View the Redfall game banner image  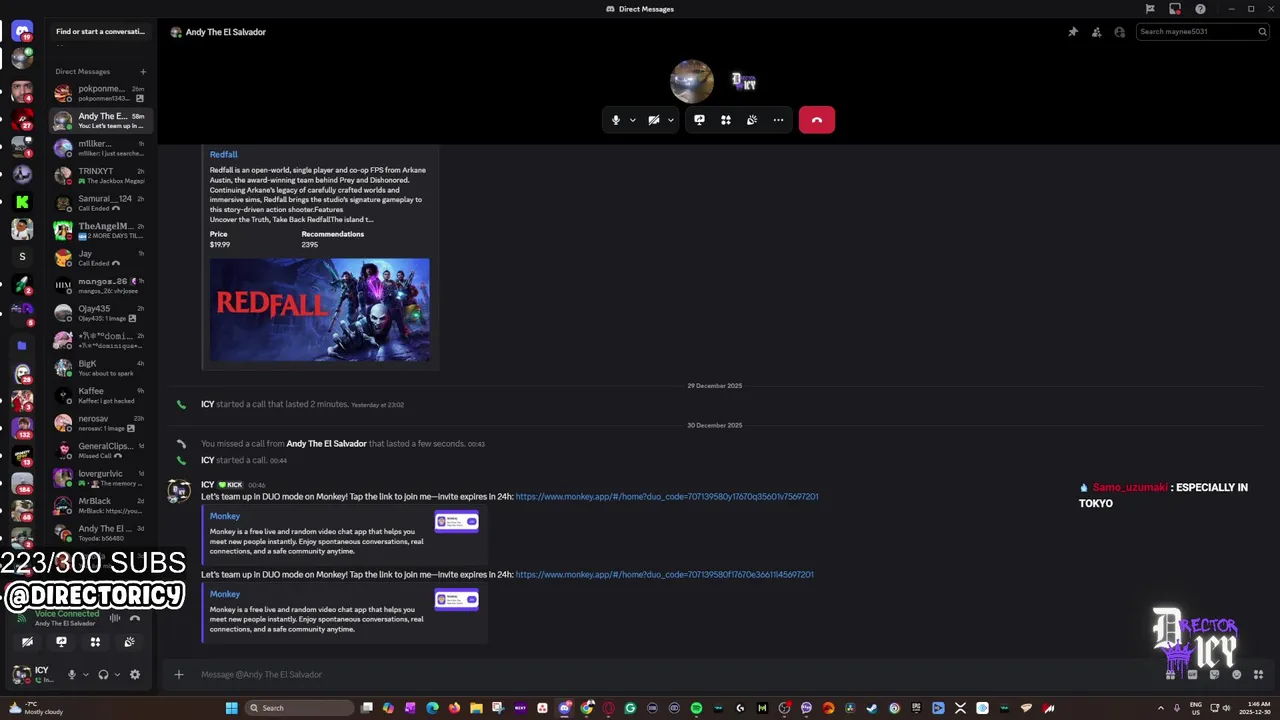coord(320,310)
